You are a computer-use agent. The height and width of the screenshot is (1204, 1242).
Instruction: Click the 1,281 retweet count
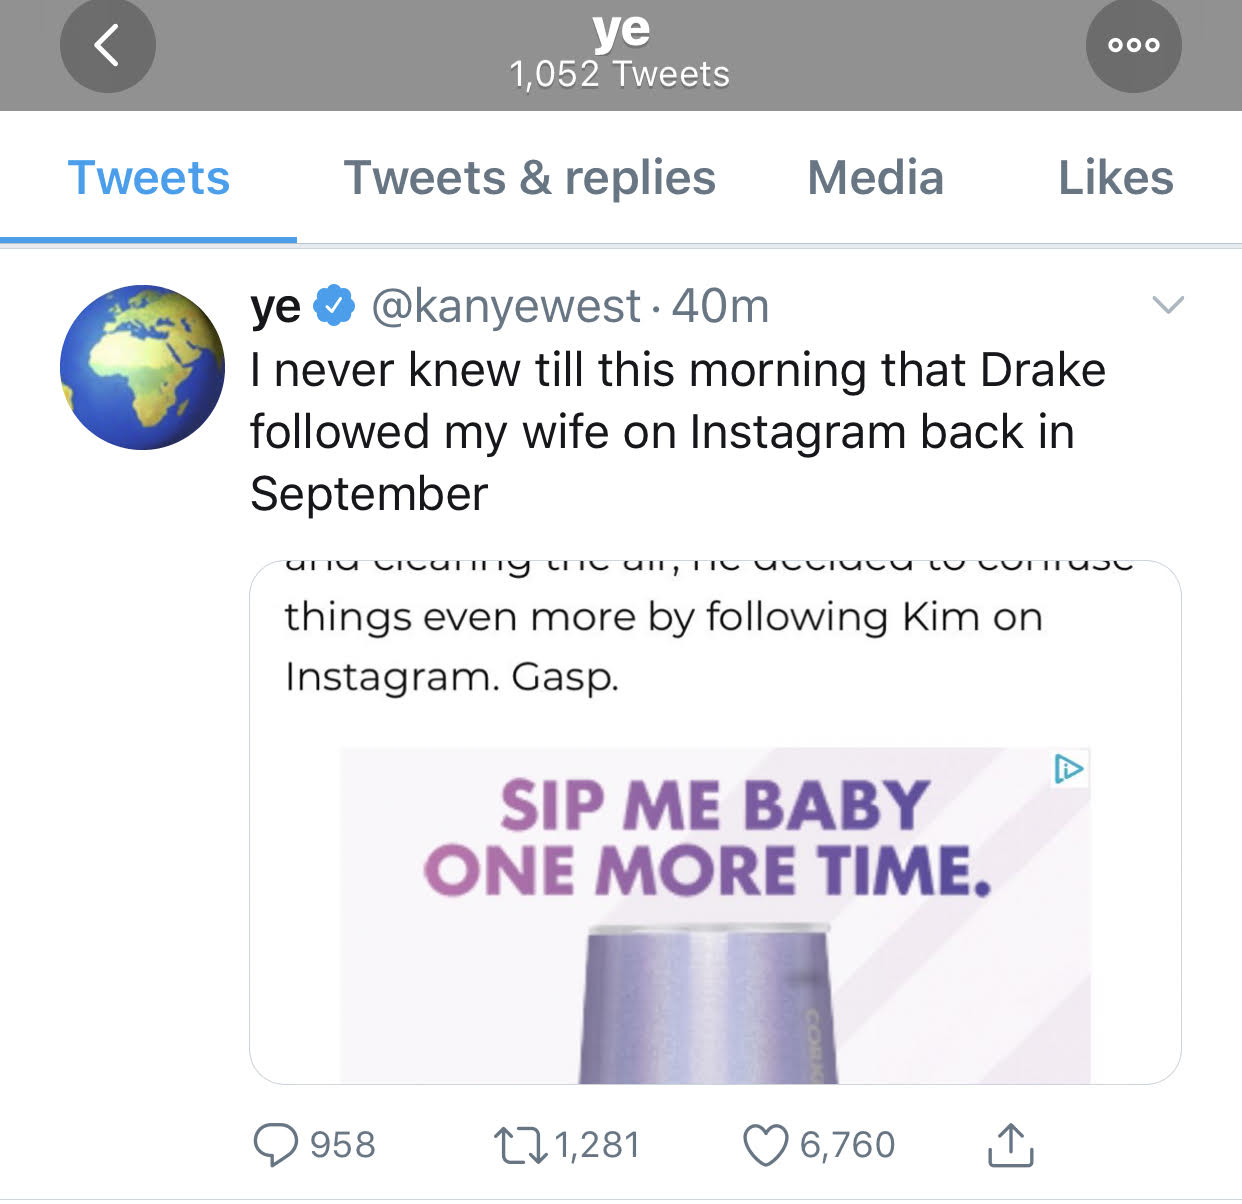(x=597, y=1146)
